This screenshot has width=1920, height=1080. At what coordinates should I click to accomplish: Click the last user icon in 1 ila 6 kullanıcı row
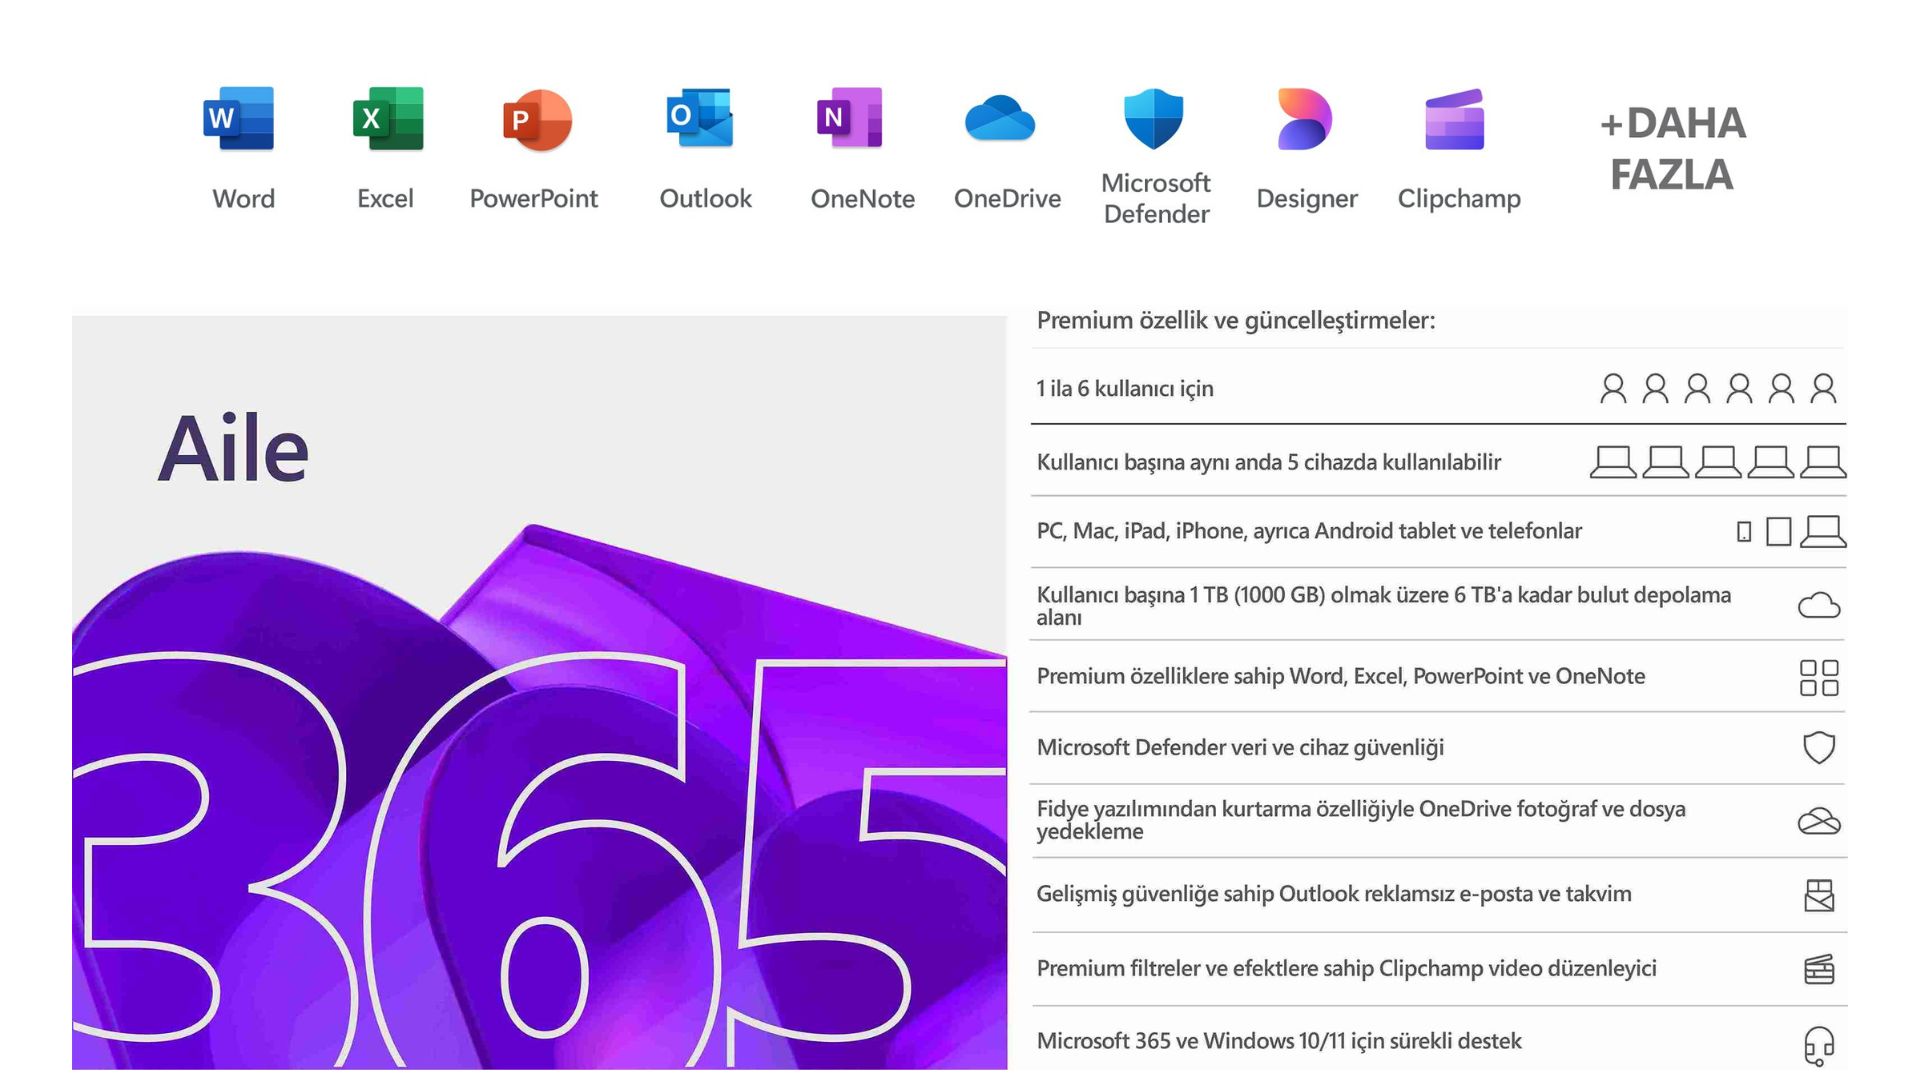[x=1823, y=388]
